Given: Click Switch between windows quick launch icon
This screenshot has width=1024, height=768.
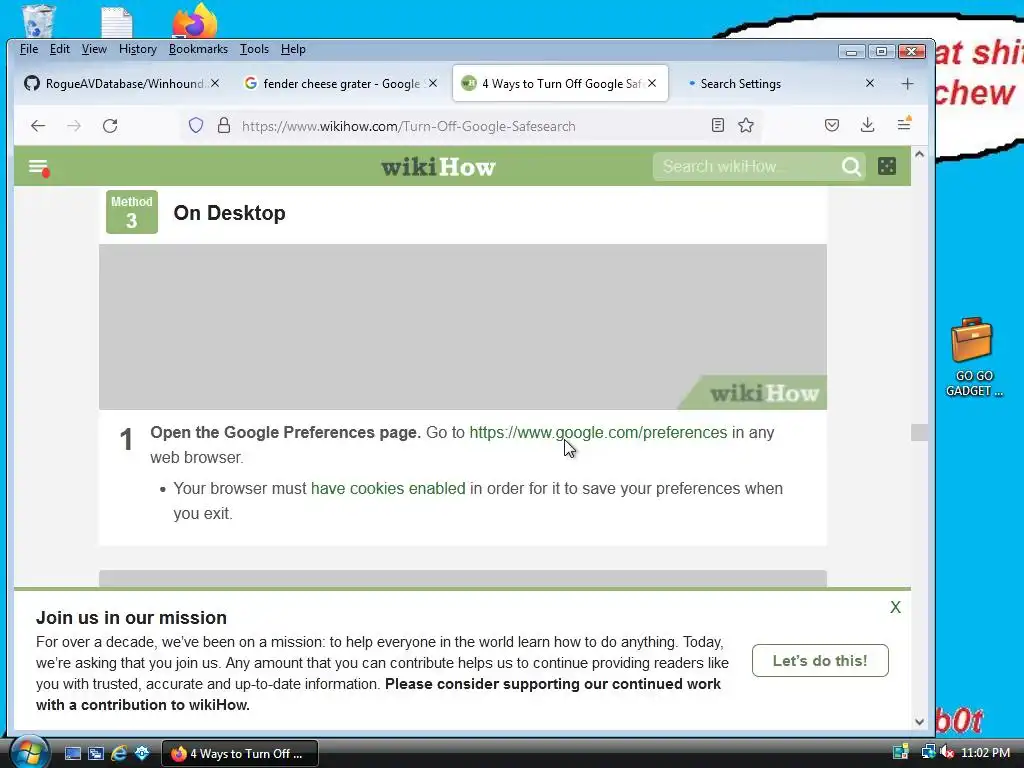Looking at the screenshot, I should (x=96, y=754).
